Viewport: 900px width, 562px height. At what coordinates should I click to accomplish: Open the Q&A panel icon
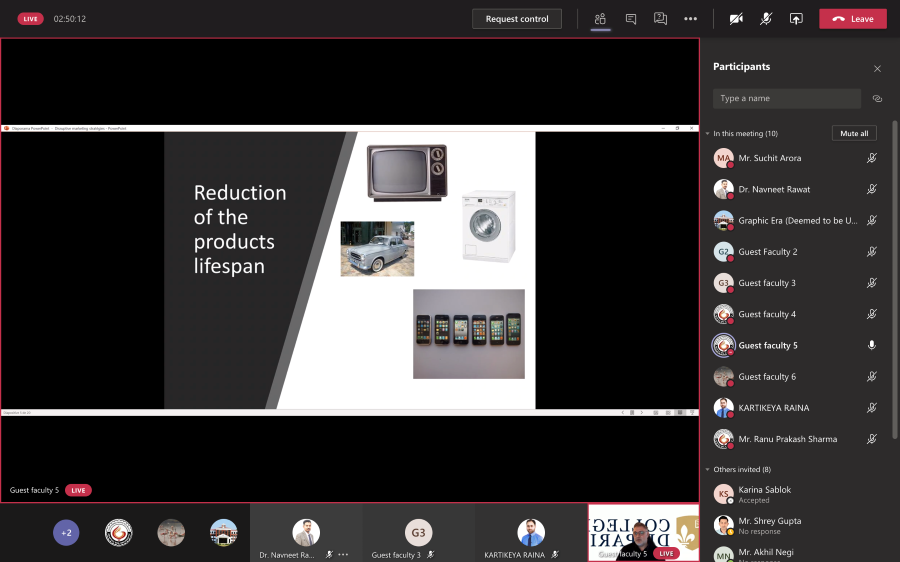[660, 19]
